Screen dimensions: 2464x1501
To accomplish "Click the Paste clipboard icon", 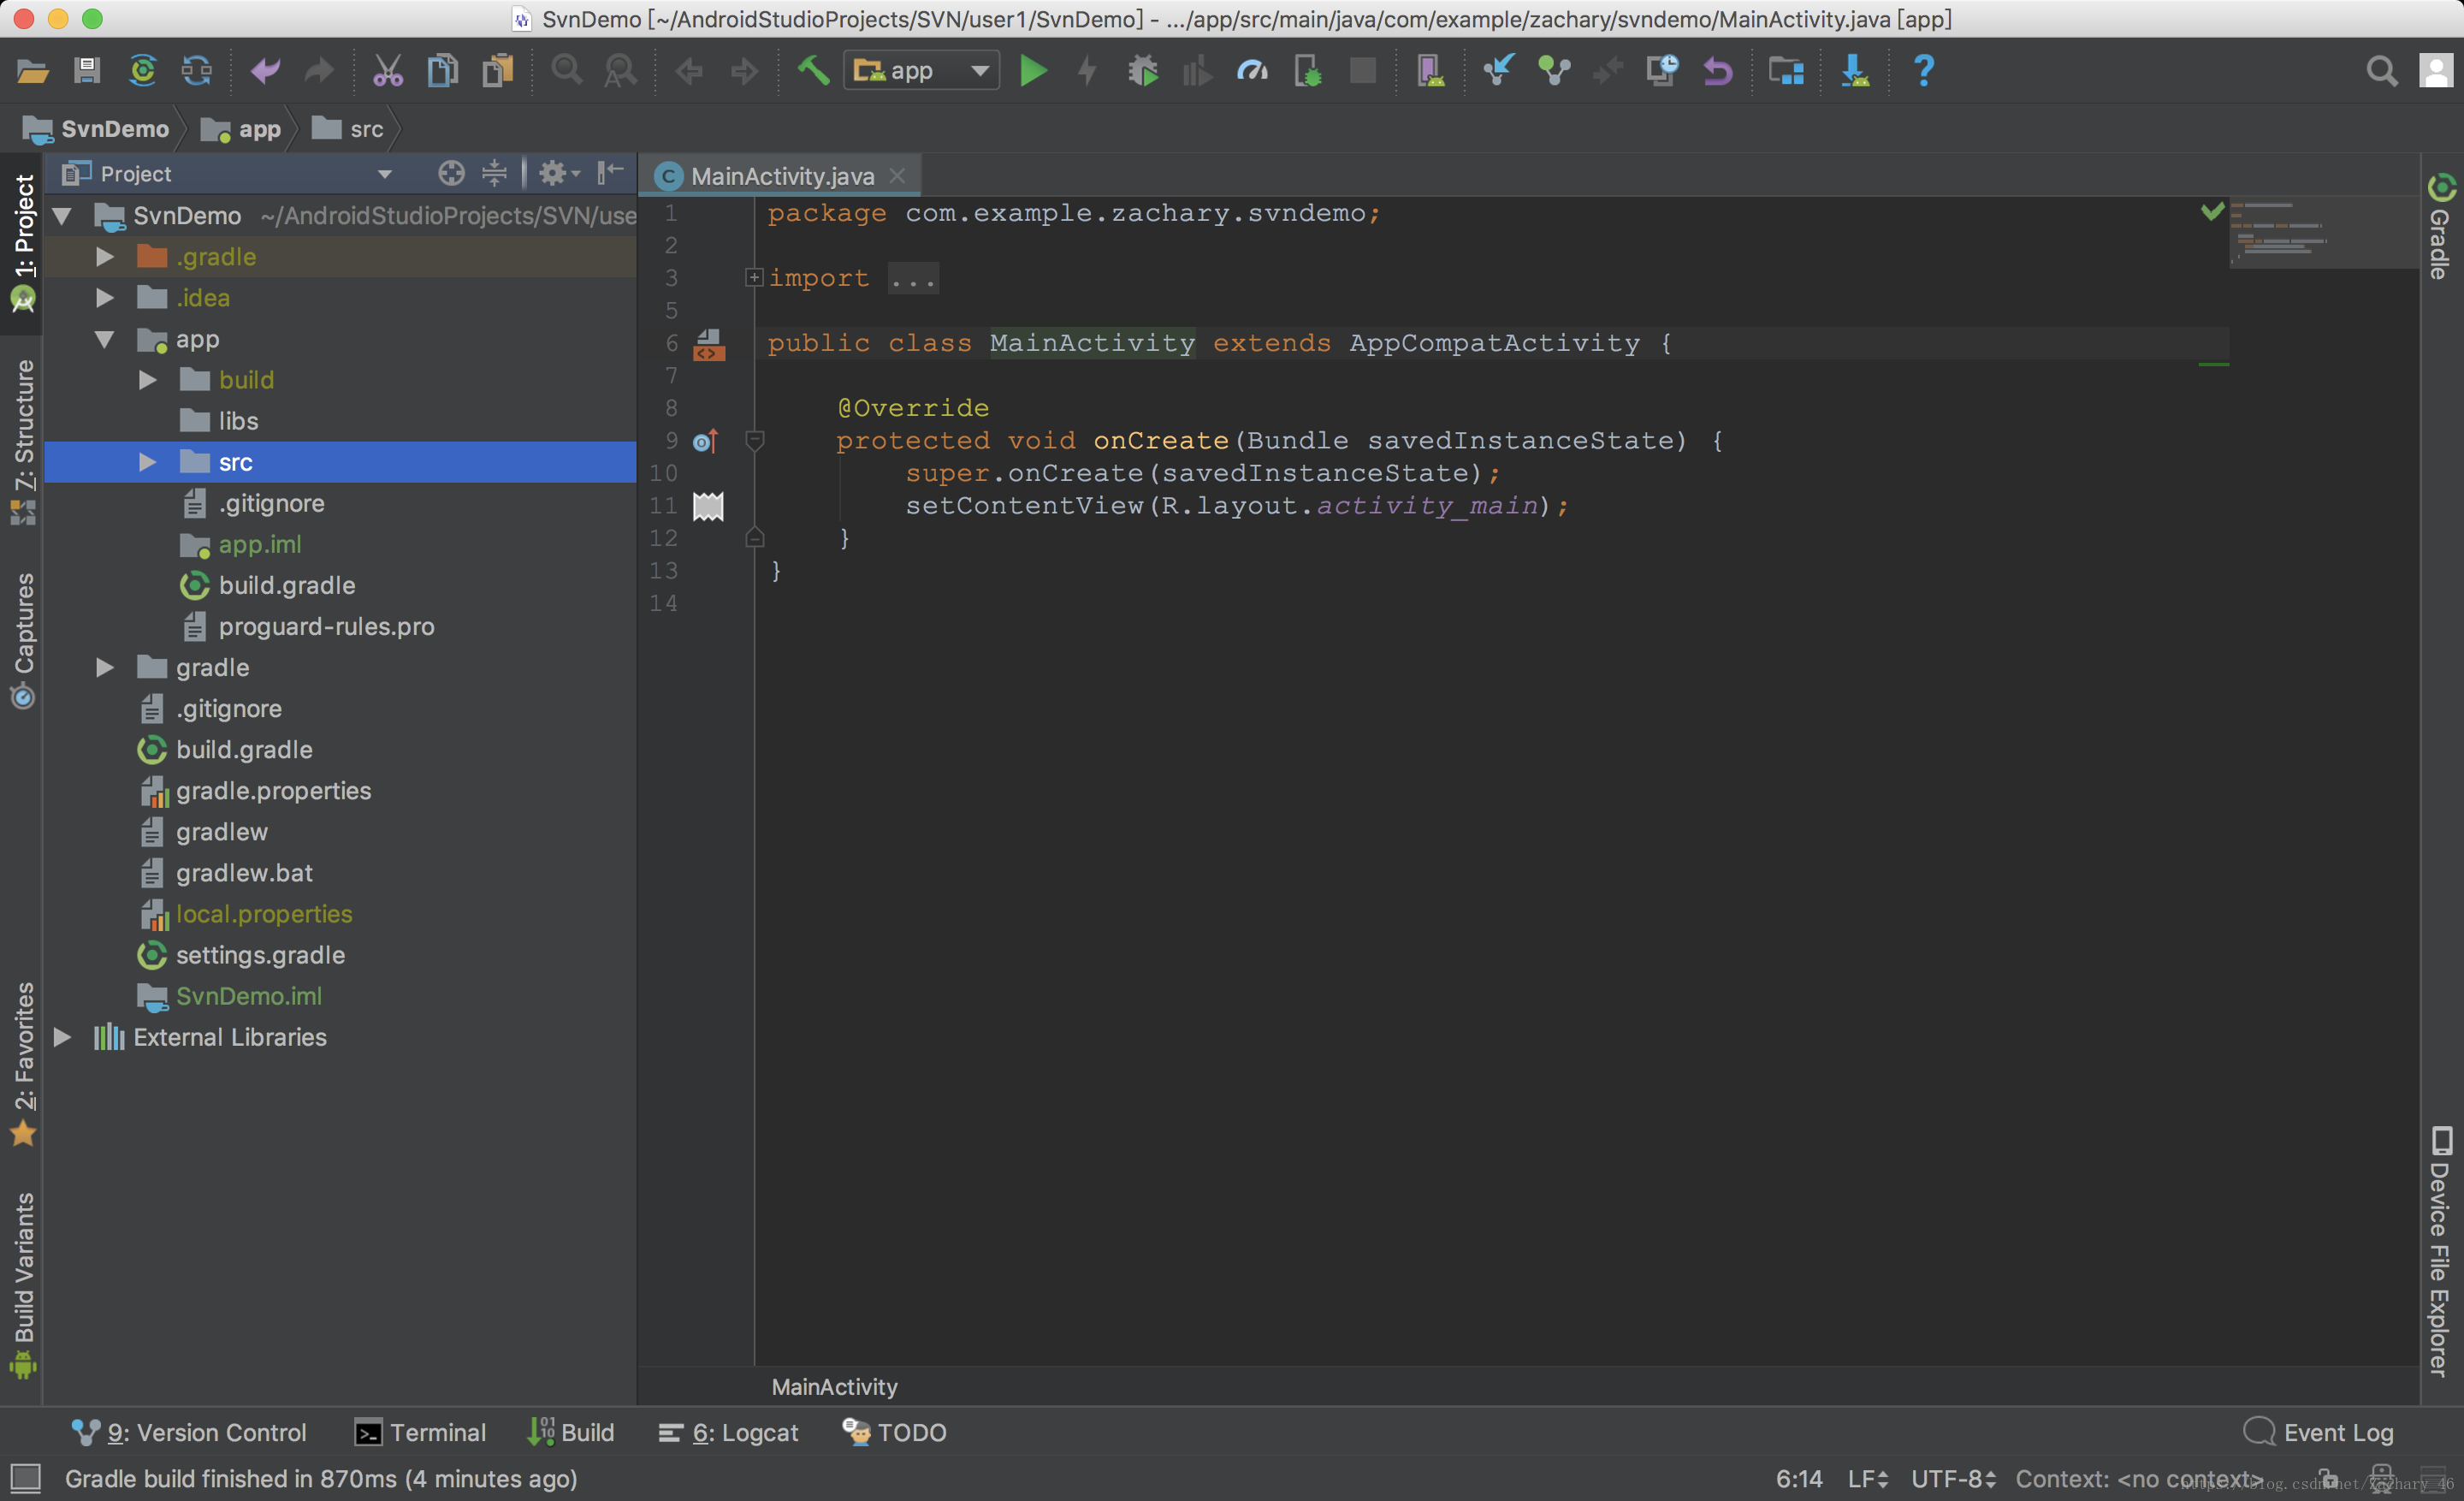I will 497,71.
